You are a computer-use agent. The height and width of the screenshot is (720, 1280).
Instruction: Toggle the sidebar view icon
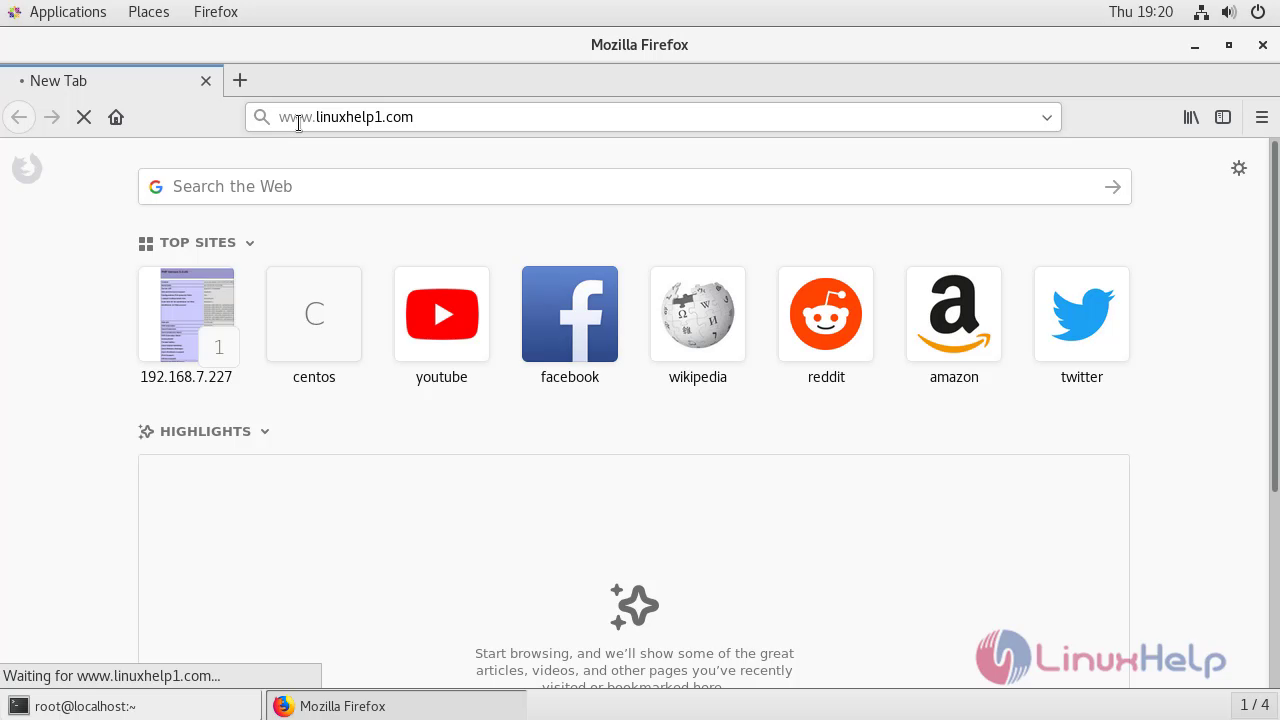coord(1223,117)
